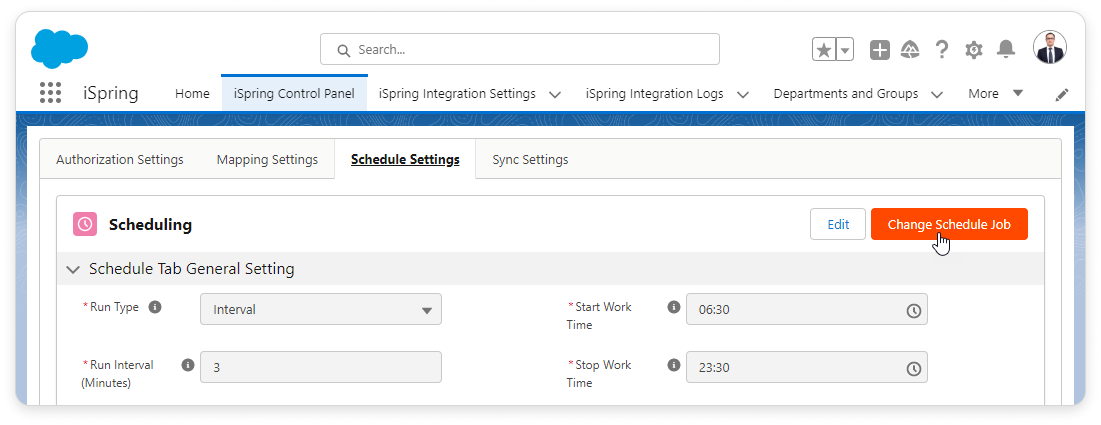Open the Setup gear icon
This screenshot has width=1101, height=425.
[973, 50]
